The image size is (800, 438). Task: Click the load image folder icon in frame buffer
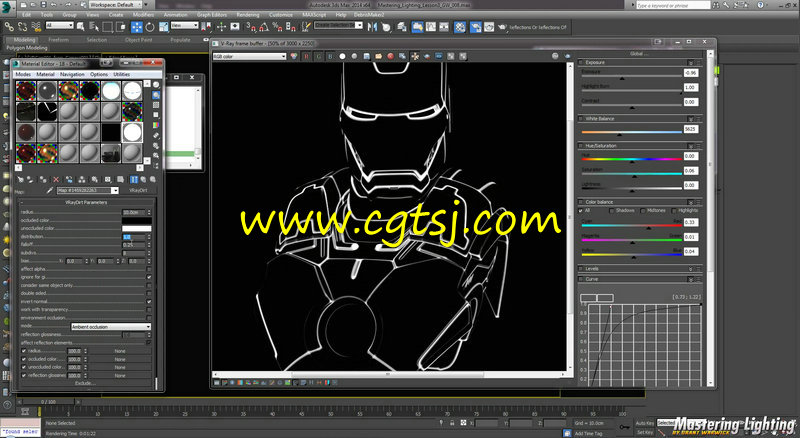378,56
